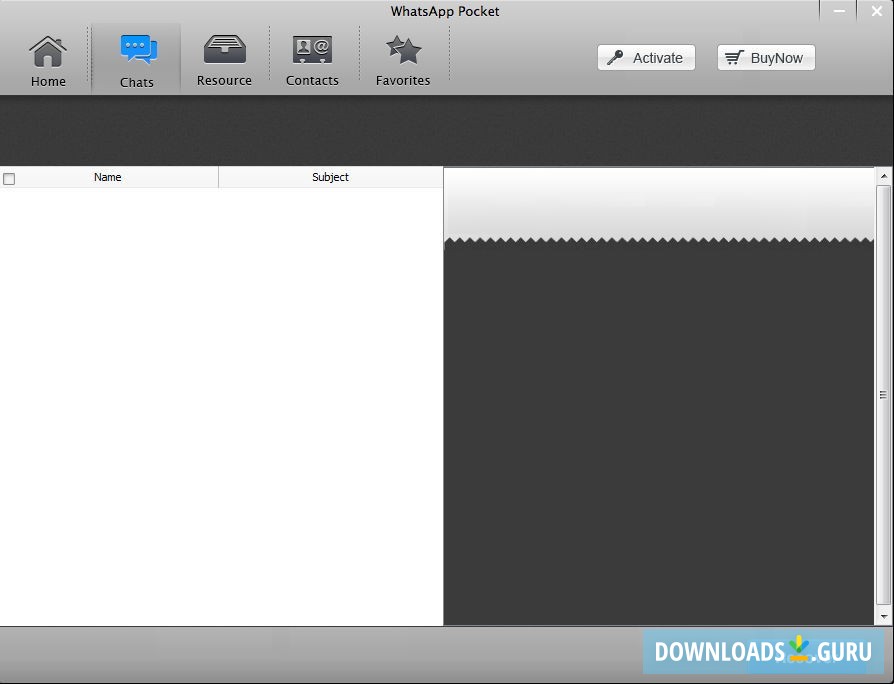Click the Activate key button

[646, 58]
